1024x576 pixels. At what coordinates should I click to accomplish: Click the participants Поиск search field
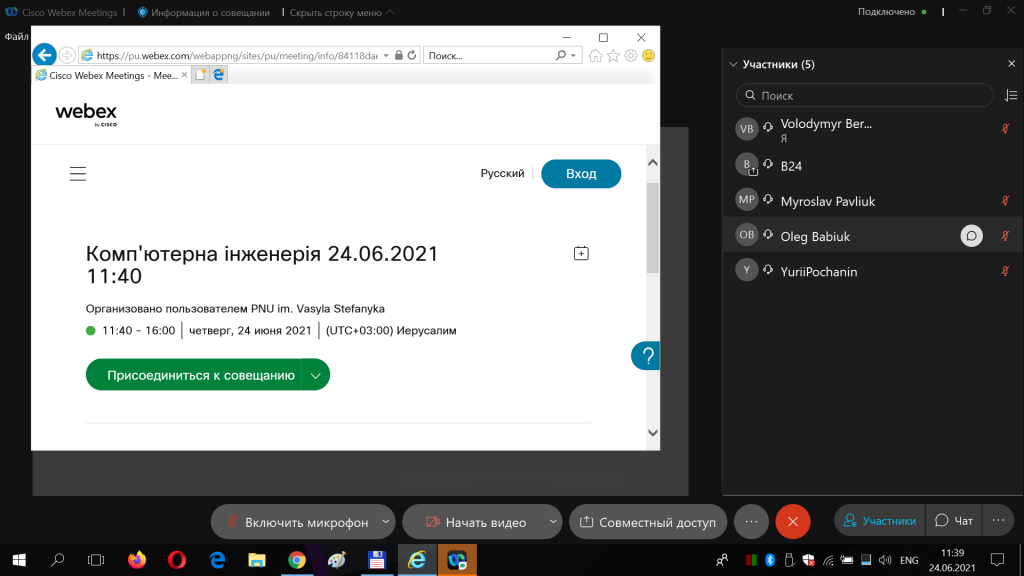[864, 95]
